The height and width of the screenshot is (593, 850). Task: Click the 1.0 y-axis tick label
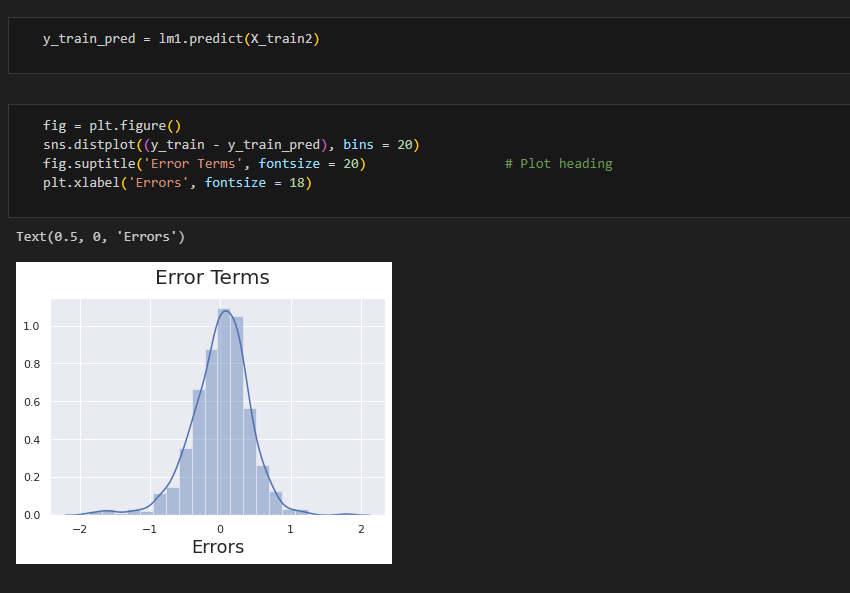coord(31,326)
